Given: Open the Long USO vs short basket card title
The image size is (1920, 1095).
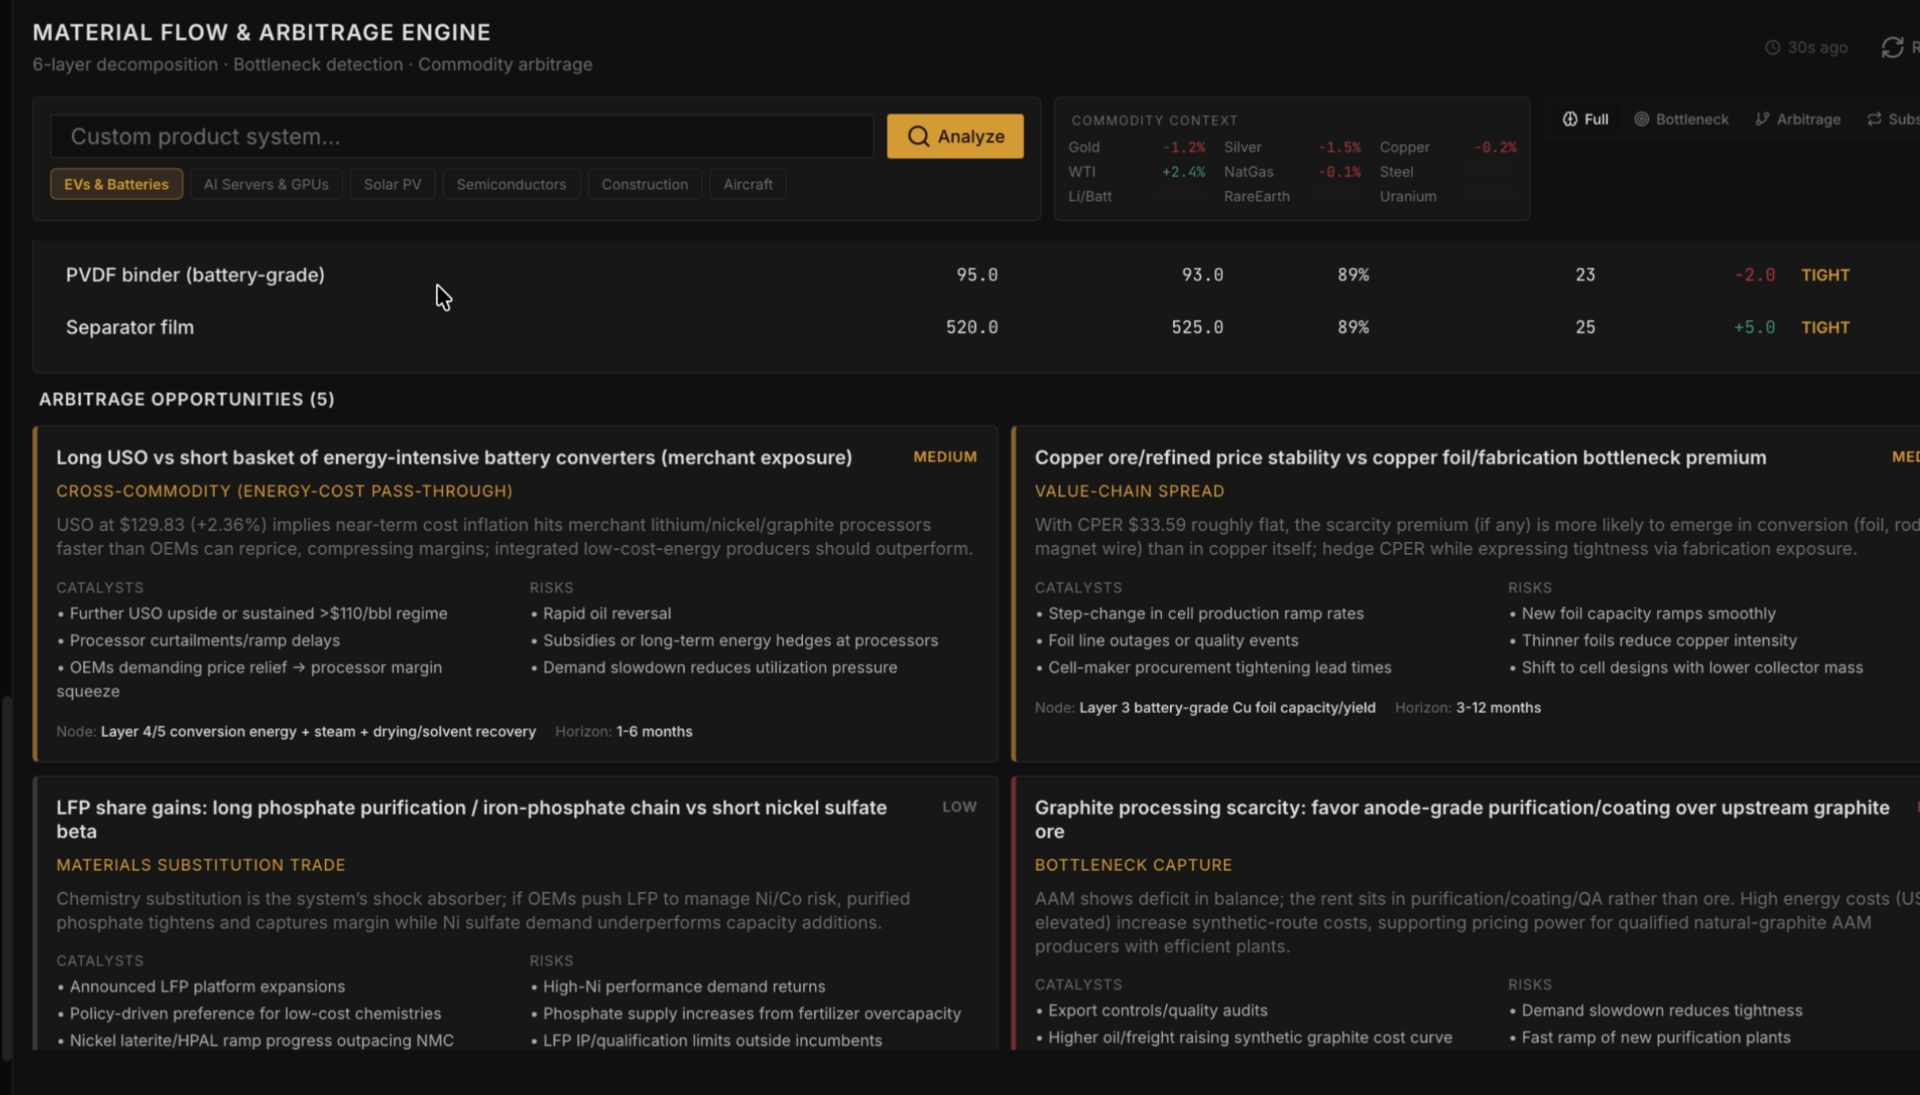Looking at the screenshot, I should (454, 457).
